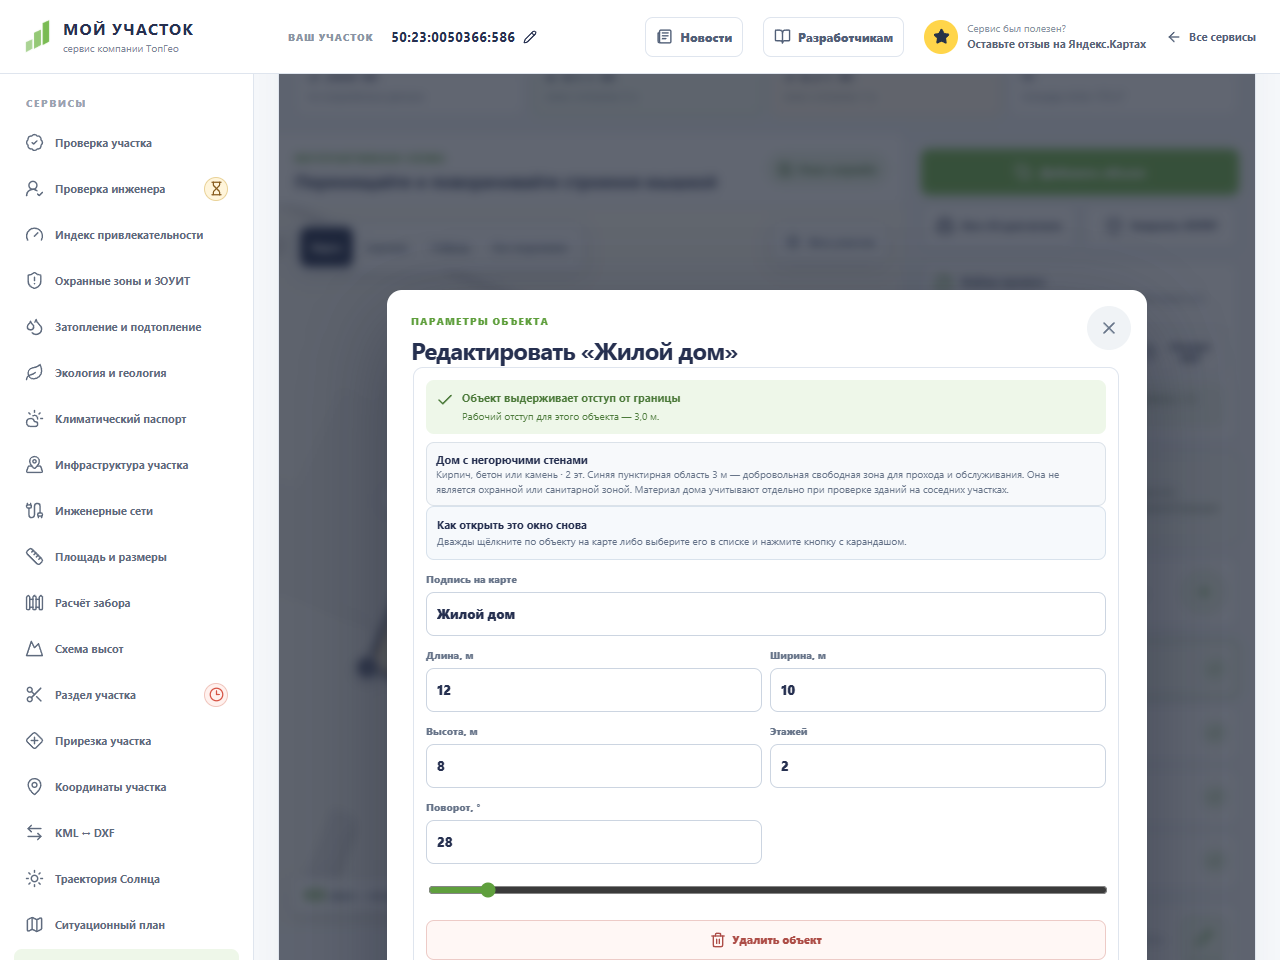1280x960 pixels.
Task: Click the Этажей input field
Action: coord(938,766)
